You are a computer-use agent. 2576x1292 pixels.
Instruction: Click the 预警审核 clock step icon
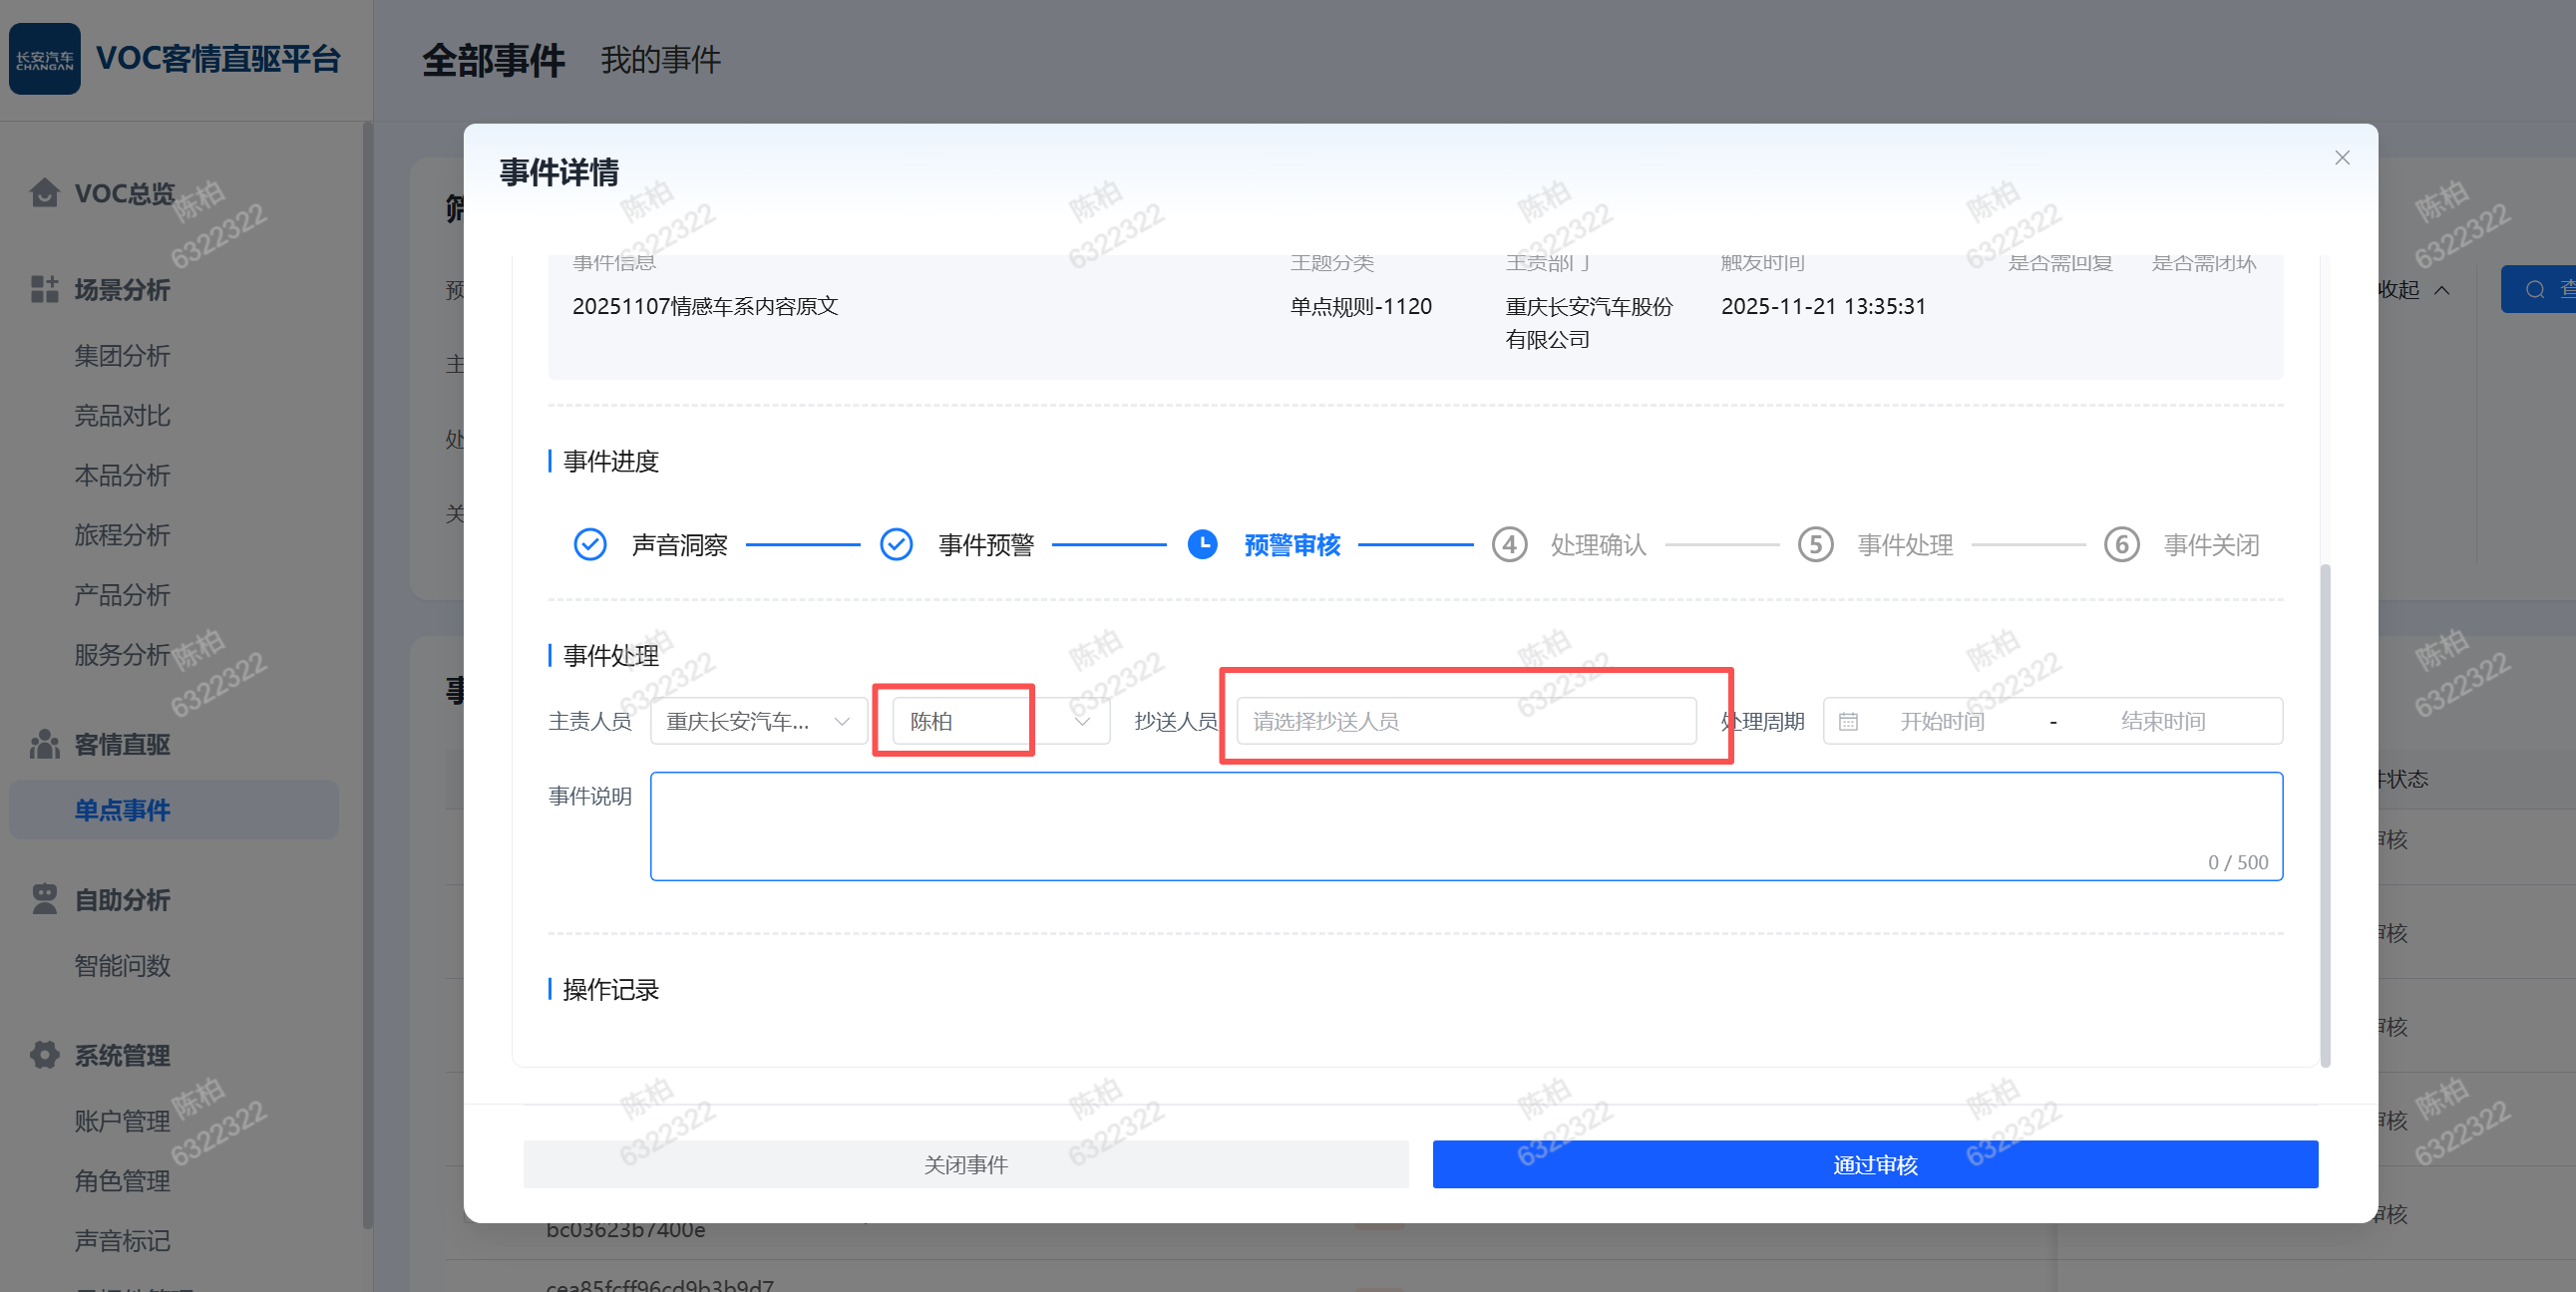pos(1202,545)
